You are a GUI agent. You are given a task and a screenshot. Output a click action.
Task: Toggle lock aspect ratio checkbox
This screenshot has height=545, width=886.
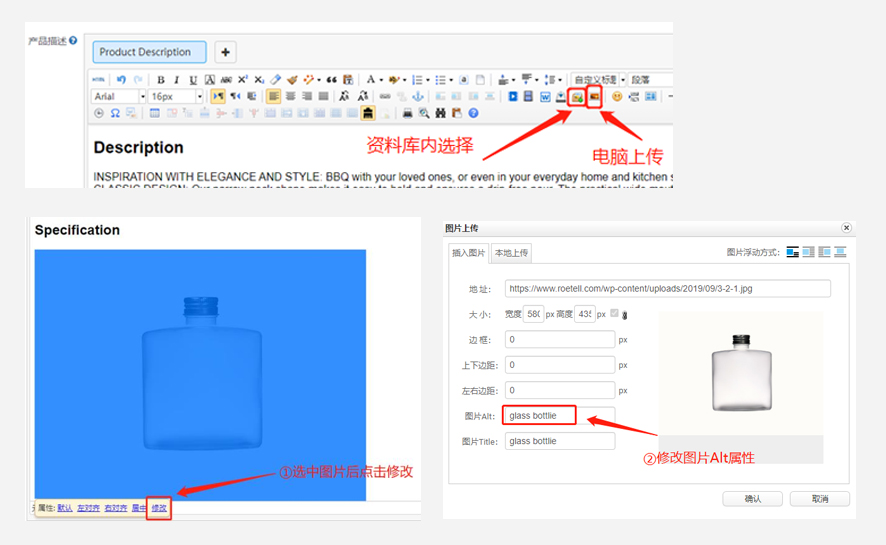click(614, 313)
